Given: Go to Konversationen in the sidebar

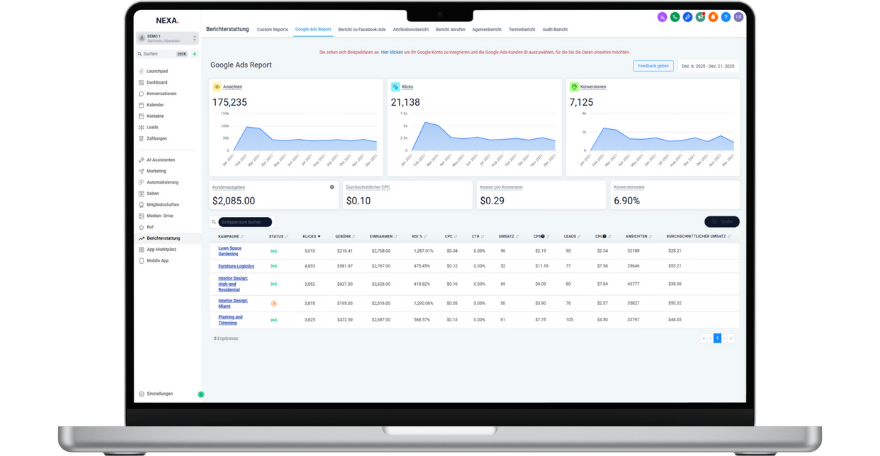Looking at the screenshot, I should (161, 93).
